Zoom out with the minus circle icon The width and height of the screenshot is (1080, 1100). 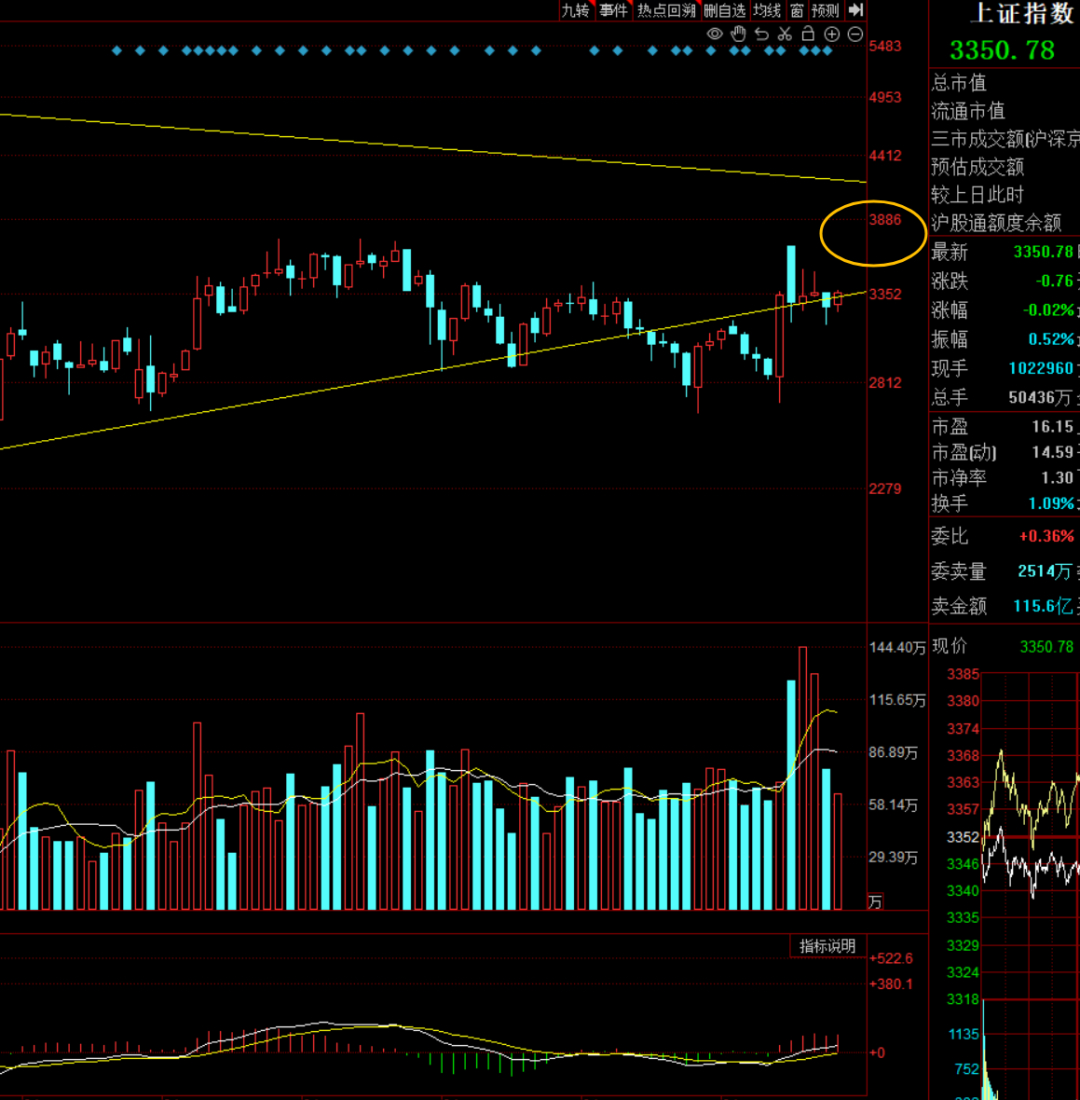tap(855, 34)
